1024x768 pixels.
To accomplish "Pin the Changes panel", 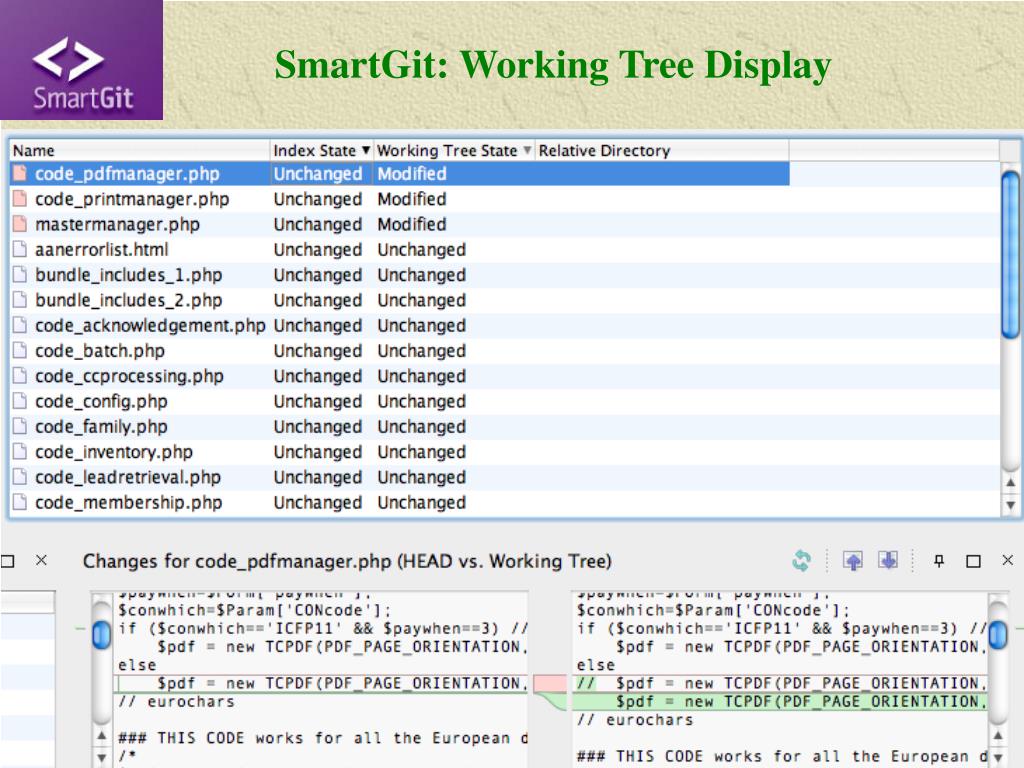I will pyautogui.click(x=938, y=560).
